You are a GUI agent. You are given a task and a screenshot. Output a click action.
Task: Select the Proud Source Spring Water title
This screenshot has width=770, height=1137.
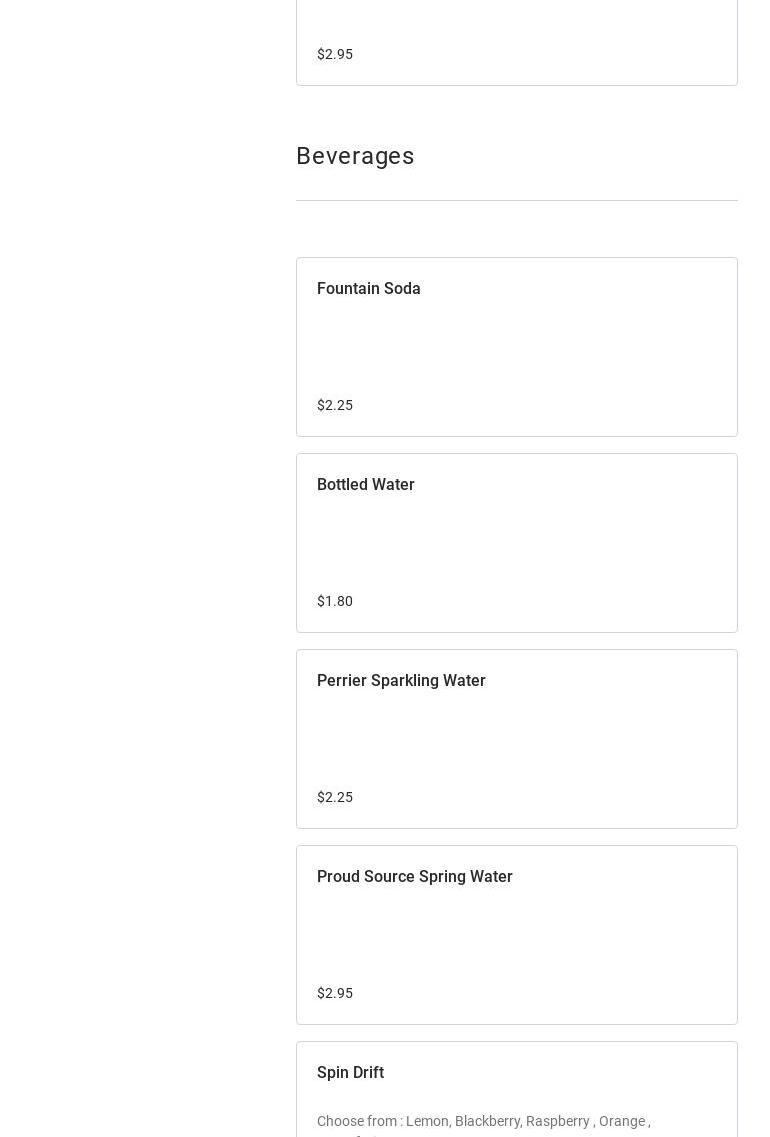[x=414, y=876]
